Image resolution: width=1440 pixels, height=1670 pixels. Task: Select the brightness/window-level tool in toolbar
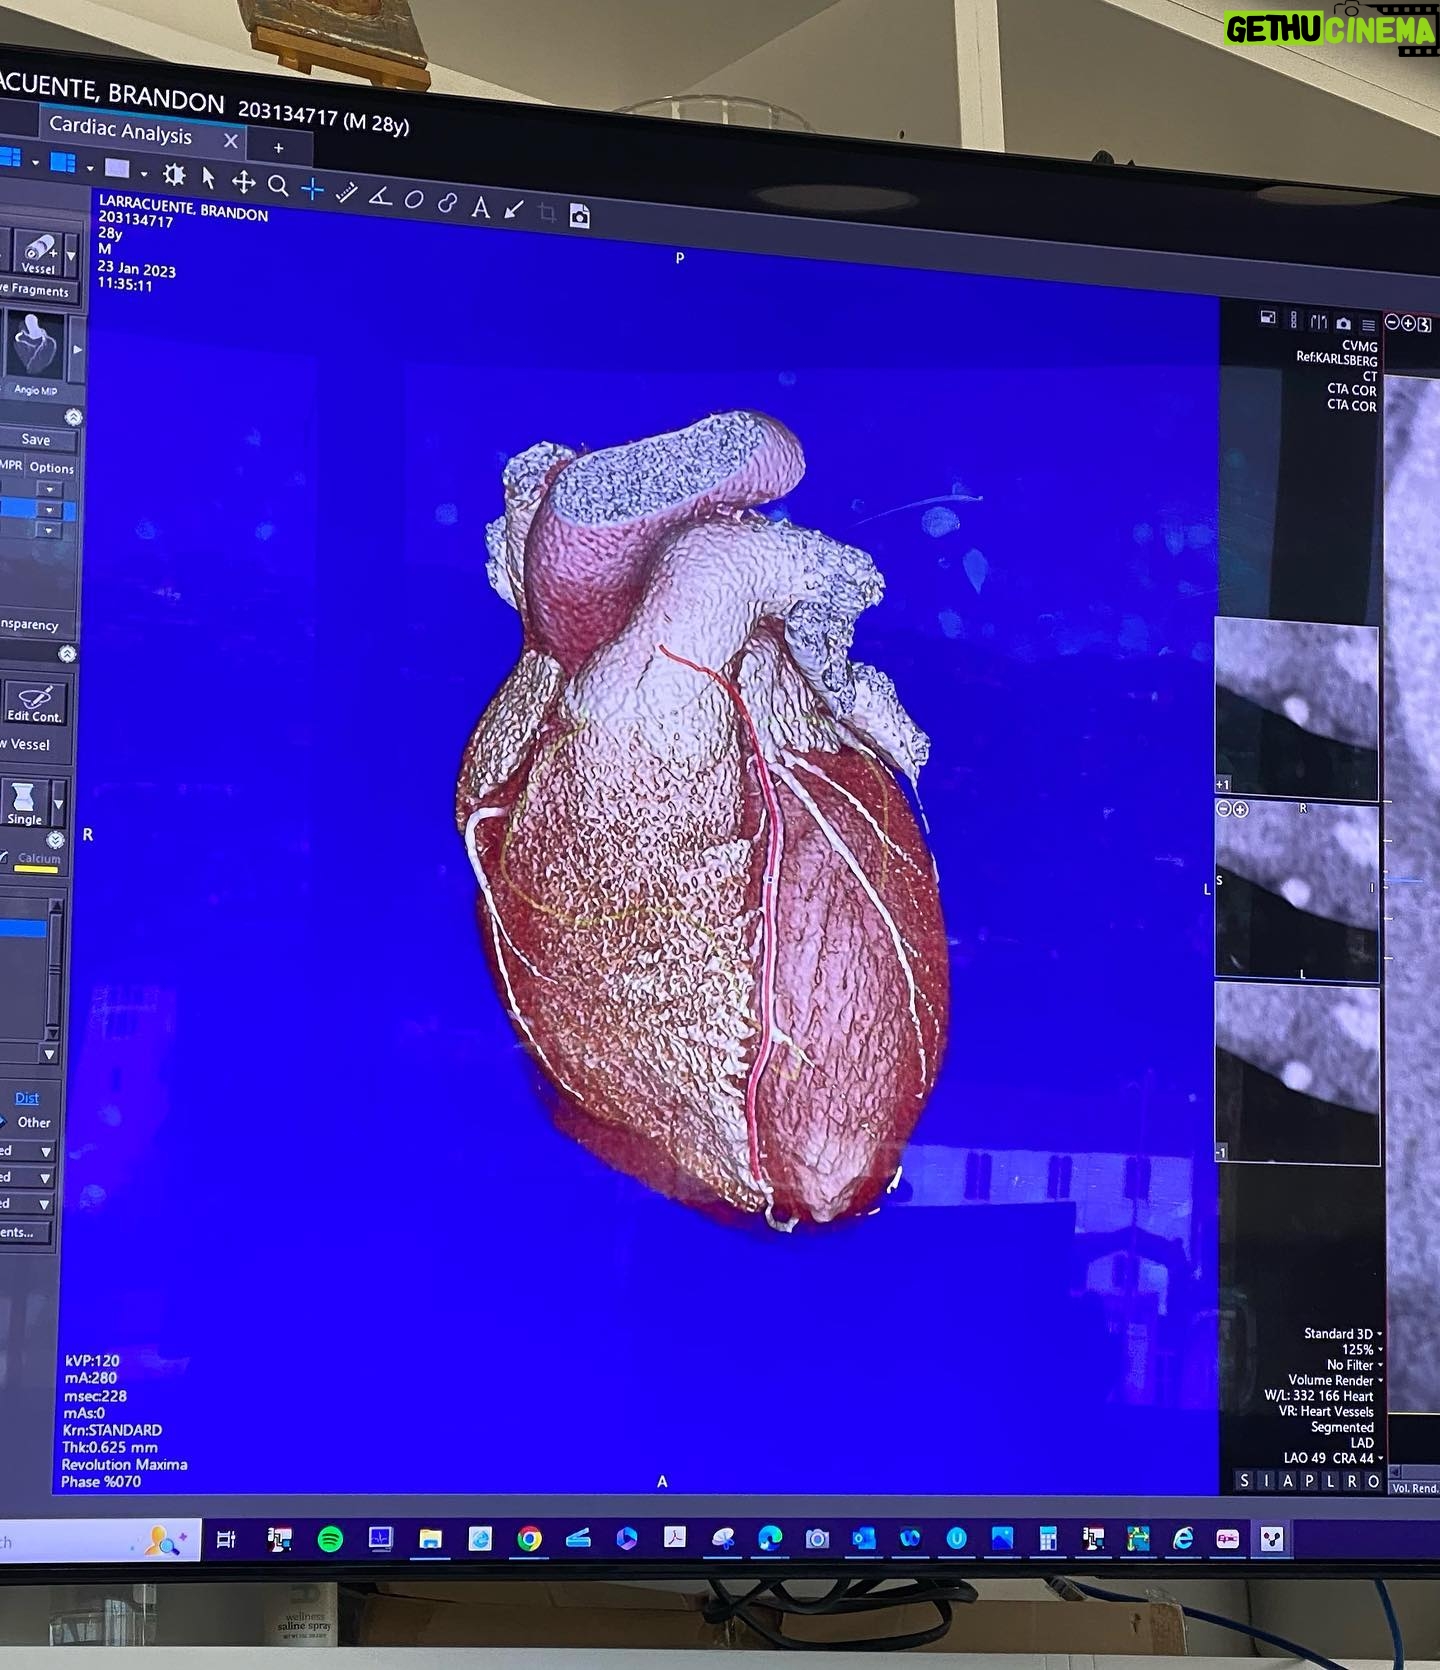pos(174,176)
